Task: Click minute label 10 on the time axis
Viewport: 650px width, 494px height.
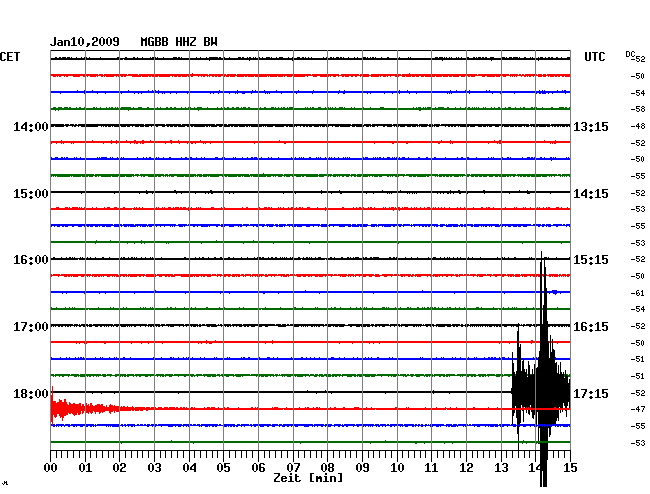Action: click(397, 468)
